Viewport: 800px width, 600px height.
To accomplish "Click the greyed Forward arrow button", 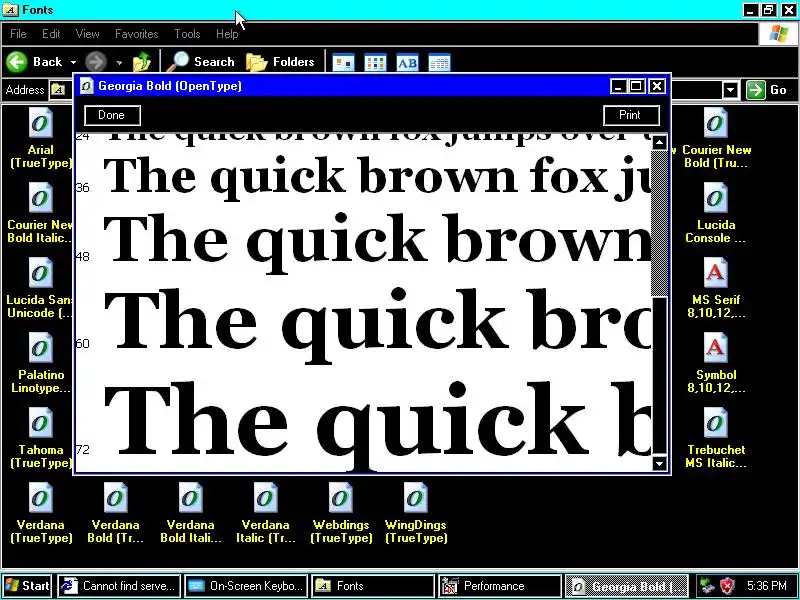I will point(95,62).
